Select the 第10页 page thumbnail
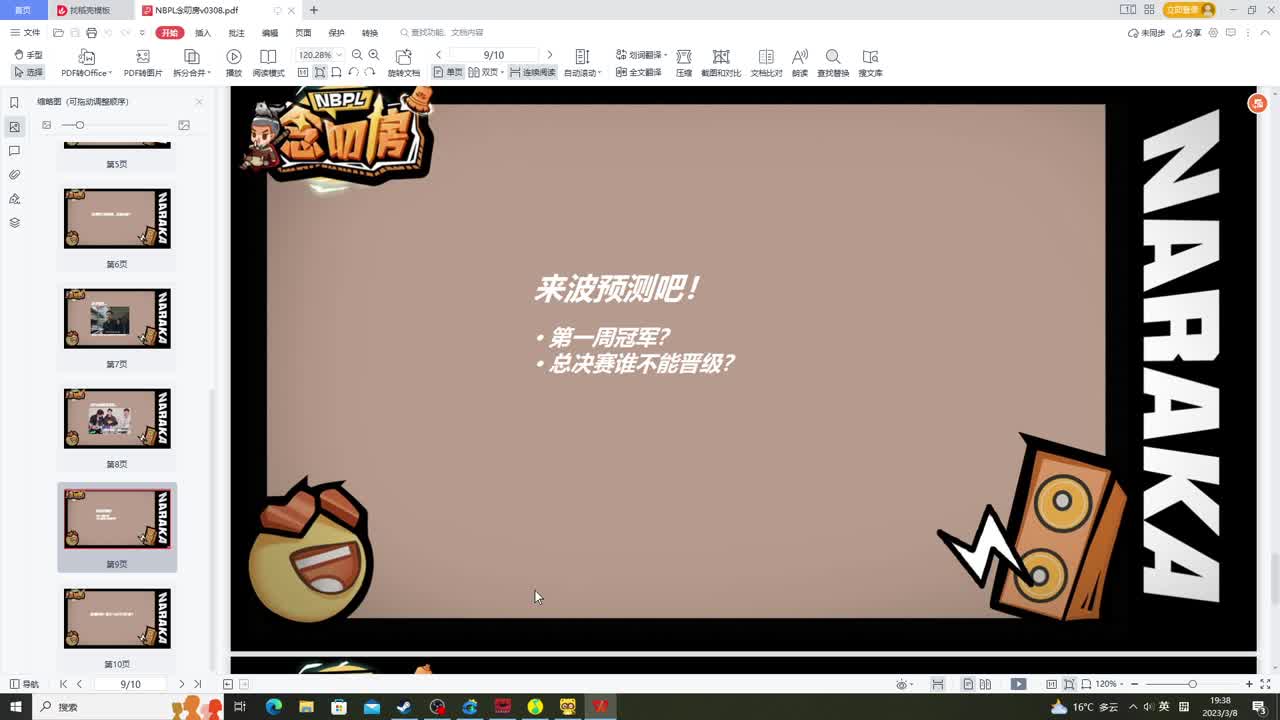This screenshot has height=720, width=1280. [x=116, y=618]
